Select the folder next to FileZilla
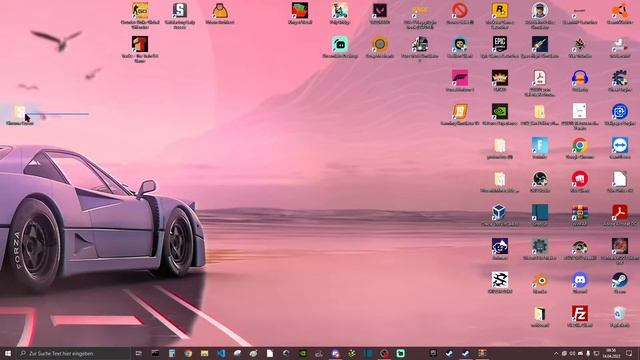 (540, 316)
